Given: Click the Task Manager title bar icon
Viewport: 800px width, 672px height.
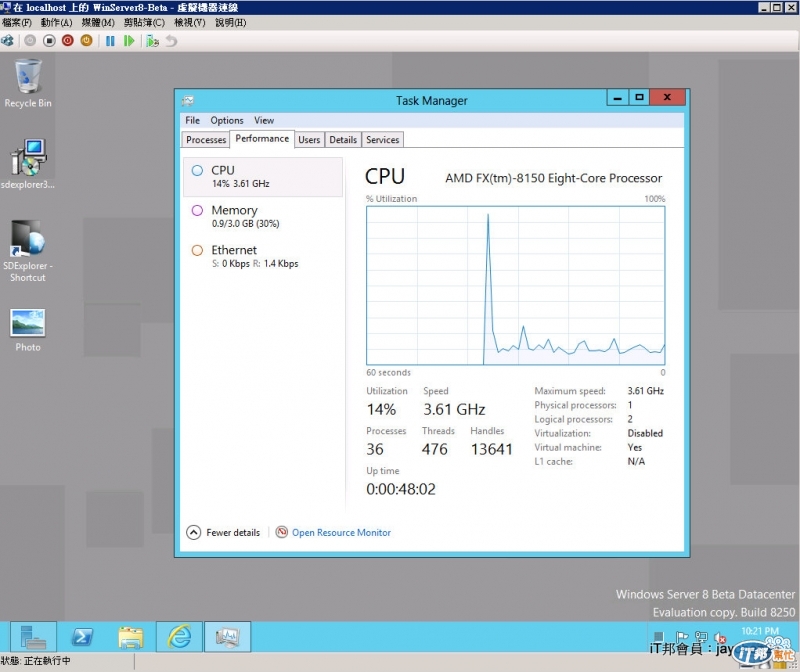Looking at the screenshot, I should [x=188, y=101].
